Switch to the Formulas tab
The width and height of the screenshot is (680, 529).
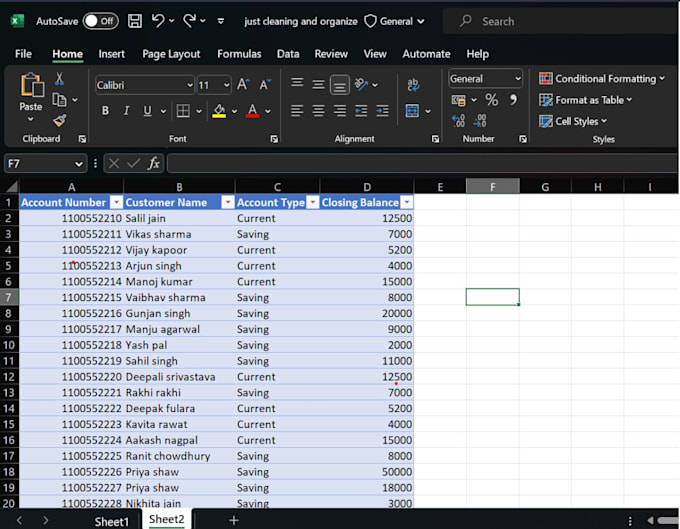(x=239, y=54)
